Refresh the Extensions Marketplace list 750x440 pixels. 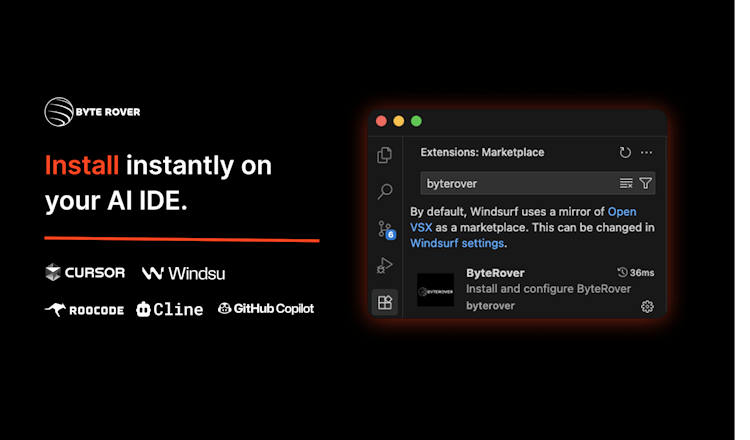click(625, 153)
